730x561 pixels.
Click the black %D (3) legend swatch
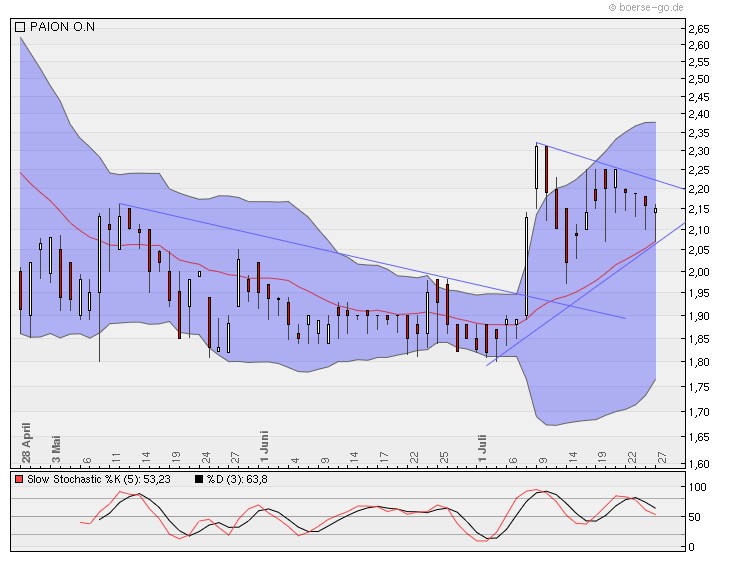pyautogui.click(x=199, y=479)
